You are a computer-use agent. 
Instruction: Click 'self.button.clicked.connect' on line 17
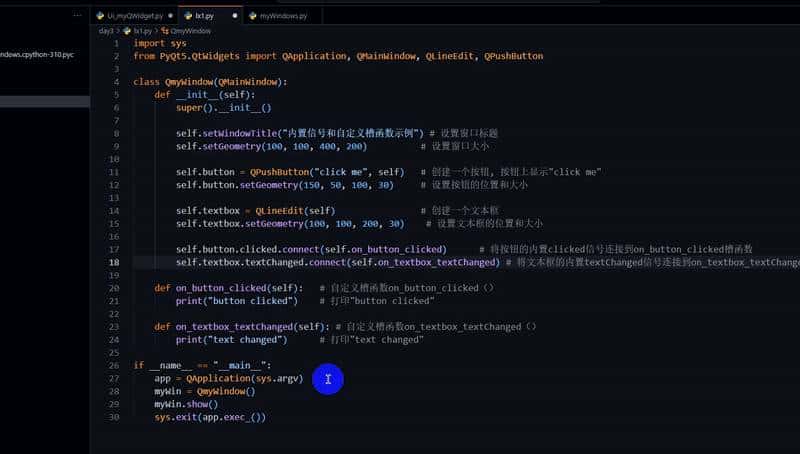point(247,249)
